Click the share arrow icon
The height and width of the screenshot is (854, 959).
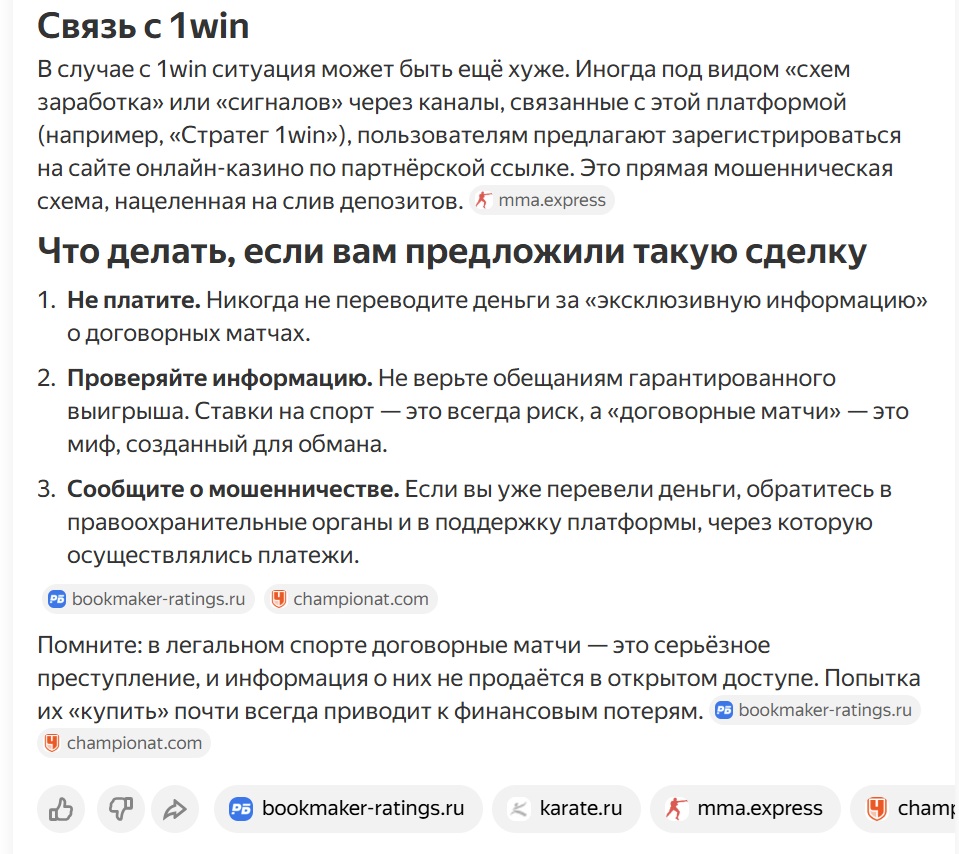click(x=175, y=809)
